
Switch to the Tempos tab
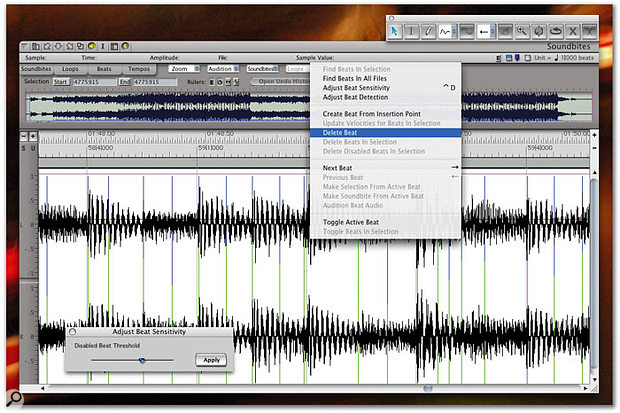(139, 69)
